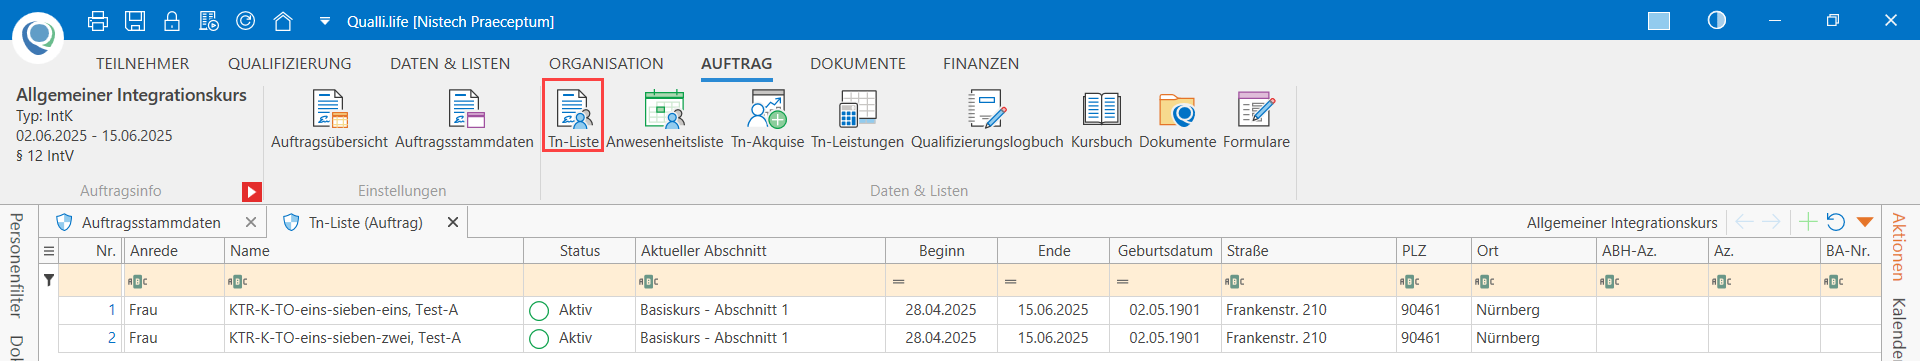Click the Qualli.life round logo button

pos(38,37)
